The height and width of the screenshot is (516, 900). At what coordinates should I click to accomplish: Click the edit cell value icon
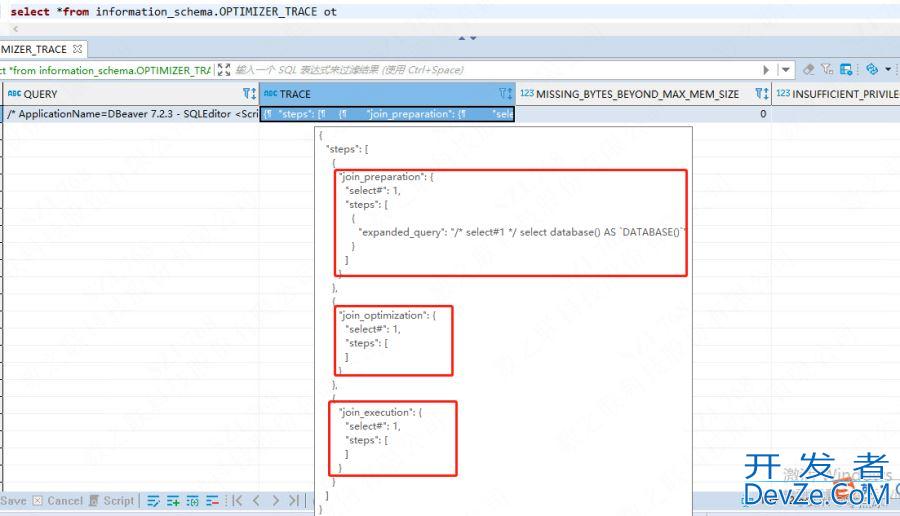click(x=153, y=501)
